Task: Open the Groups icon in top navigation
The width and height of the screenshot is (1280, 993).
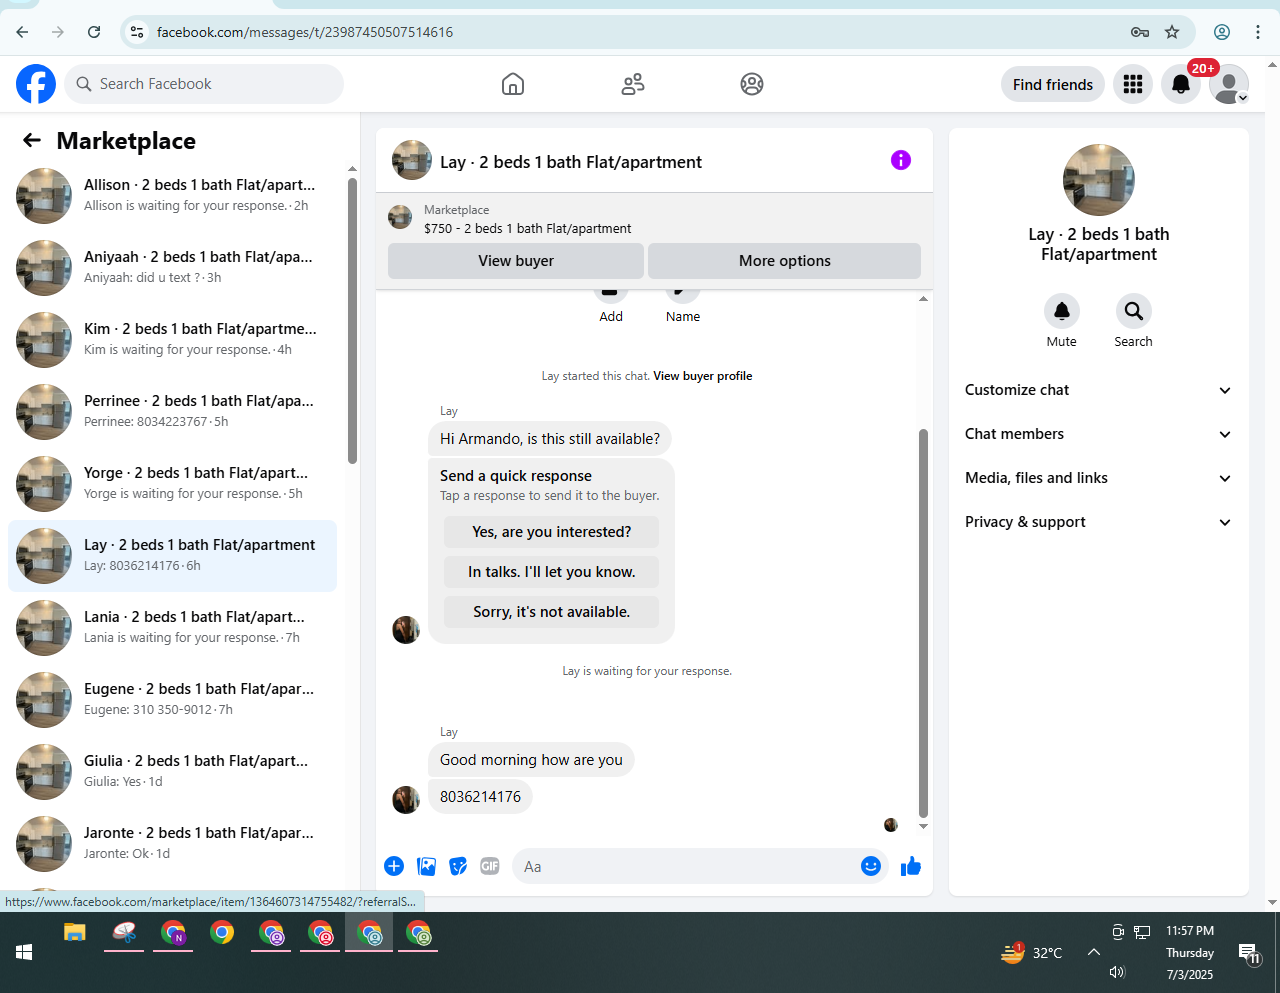Action: (x=752, y=84)
